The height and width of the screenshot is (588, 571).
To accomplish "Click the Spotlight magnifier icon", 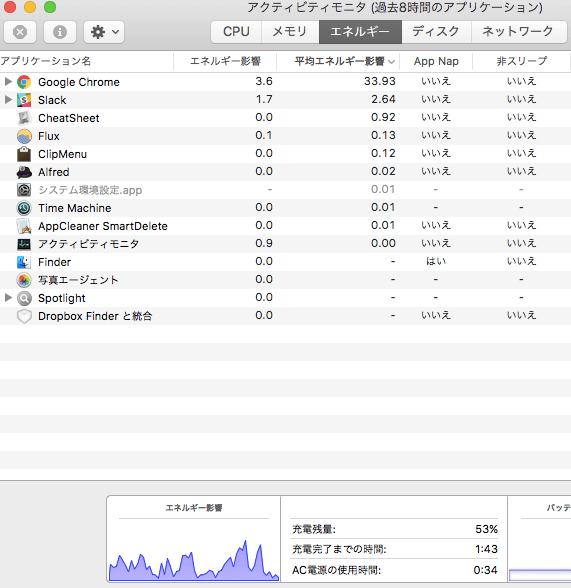I will click(x=24, y=298).
